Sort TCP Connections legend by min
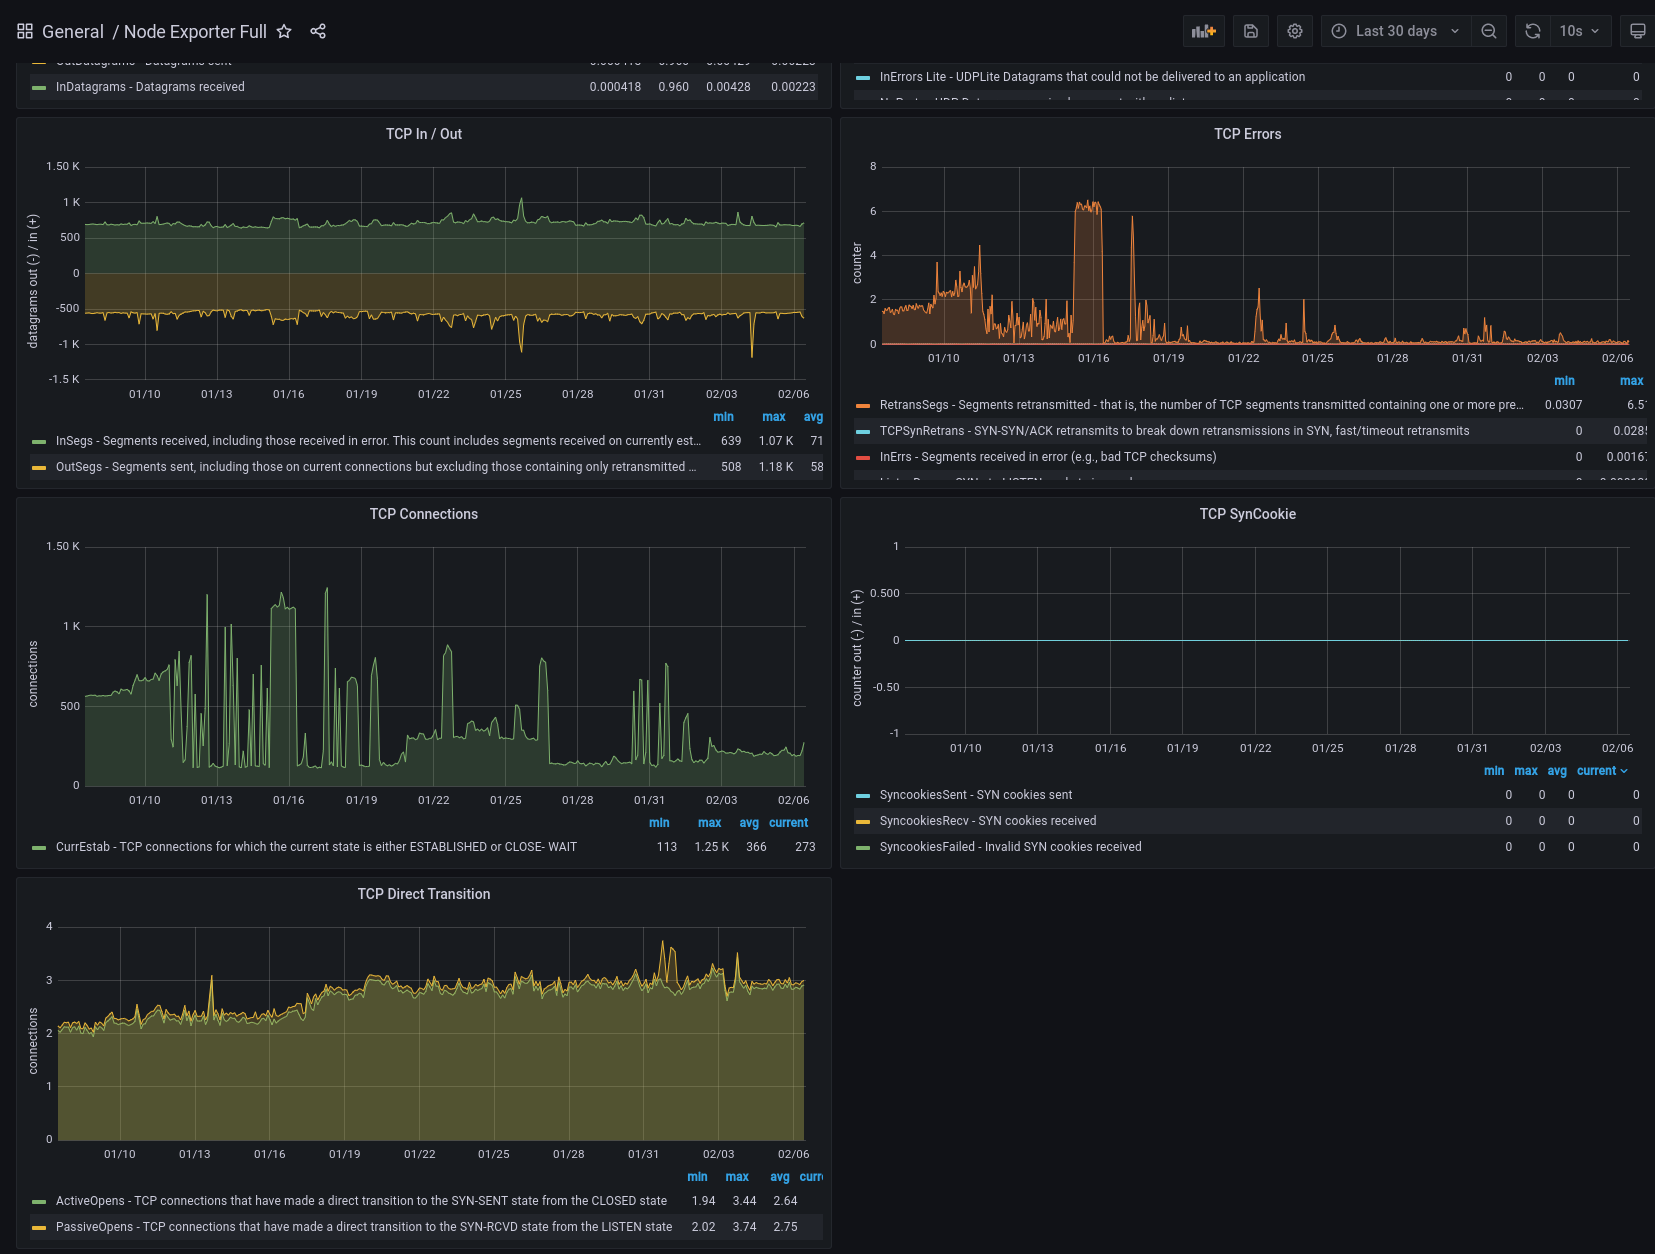The width and height of the screenshot is (1655, 1254). (x=659, y=823)
